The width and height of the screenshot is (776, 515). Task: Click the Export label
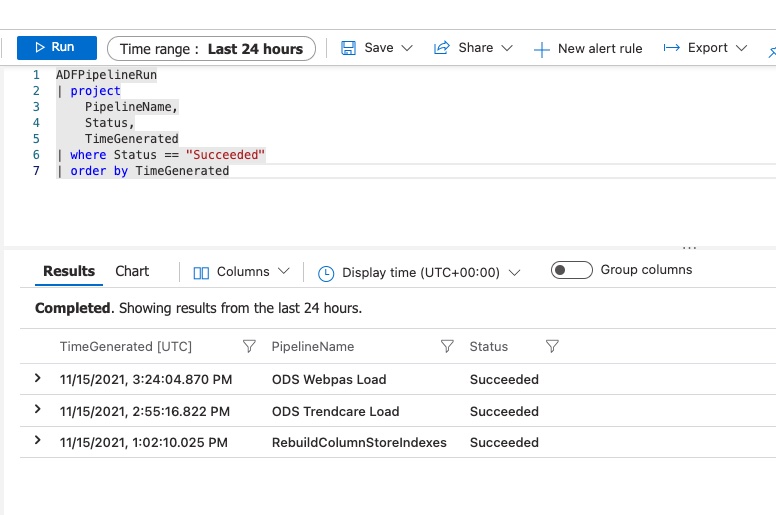[708, 47]
